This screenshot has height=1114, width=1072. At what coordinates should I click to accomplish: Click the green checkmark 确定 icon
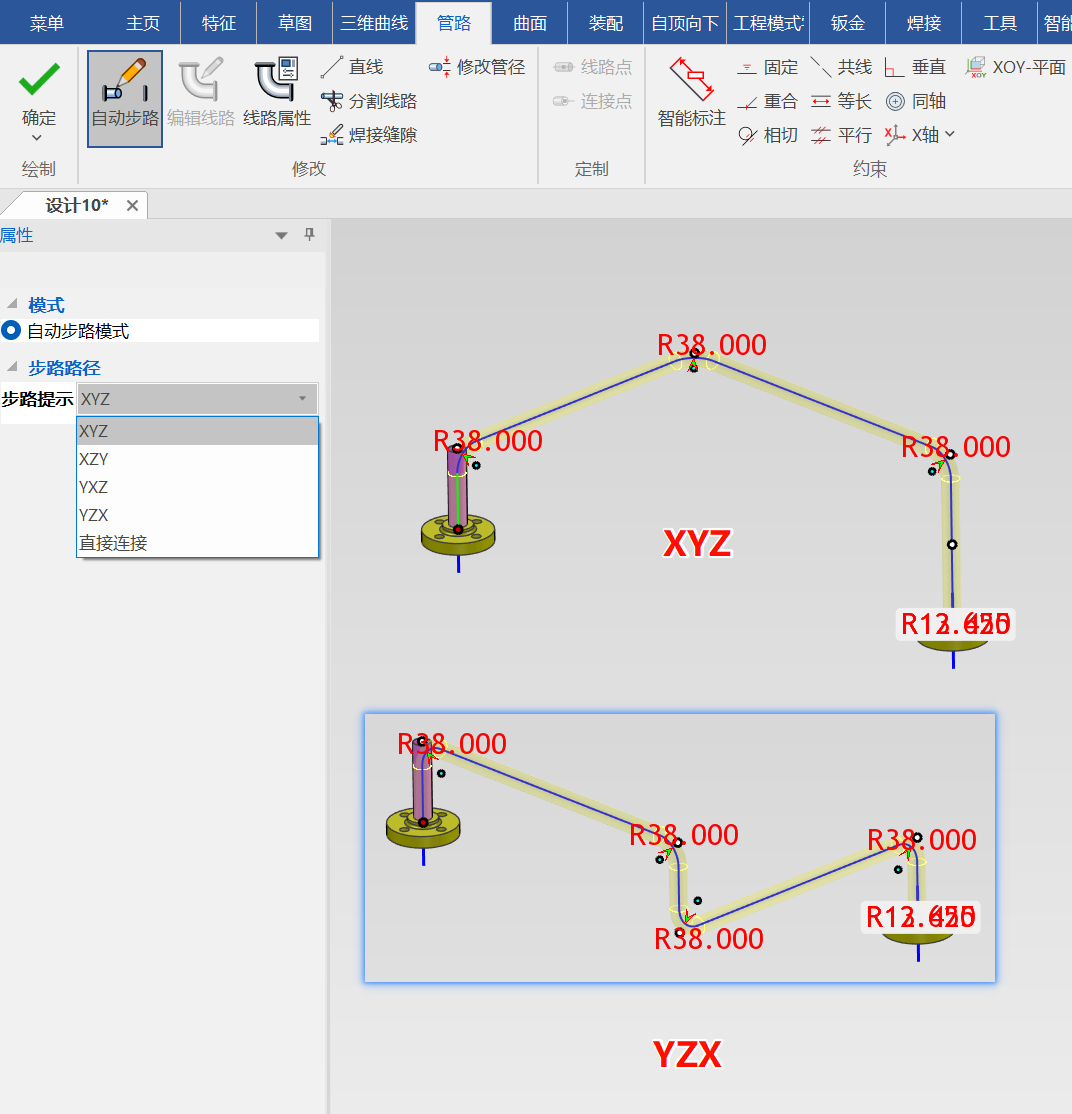[x=39, y=80]
